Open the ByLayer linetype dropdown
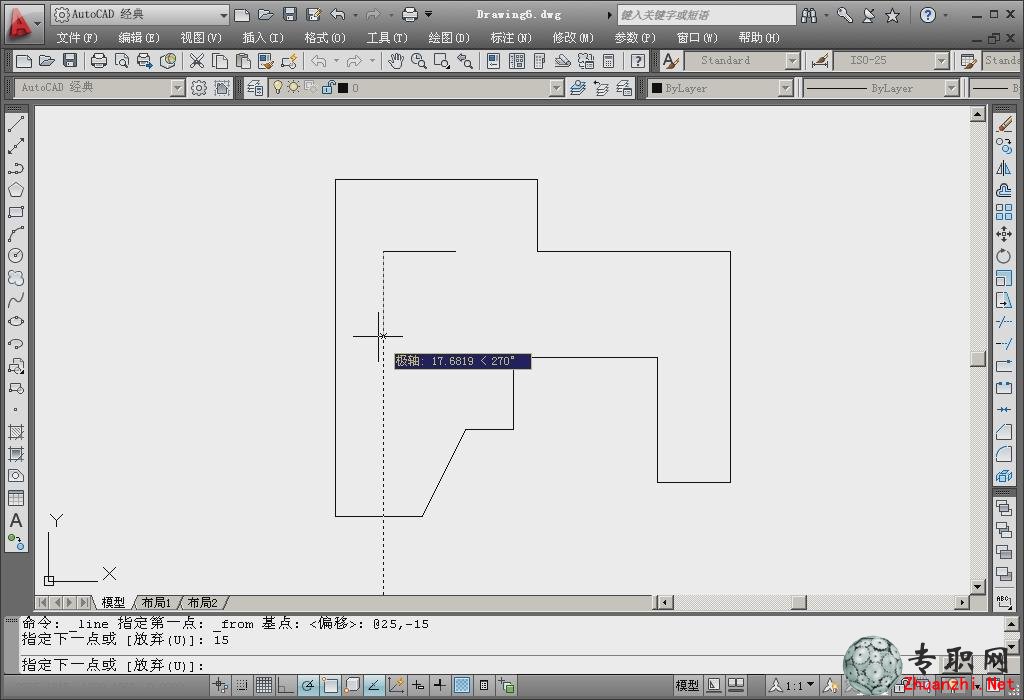Viewport: 1024px width, 700px height. tap(952, 88)
